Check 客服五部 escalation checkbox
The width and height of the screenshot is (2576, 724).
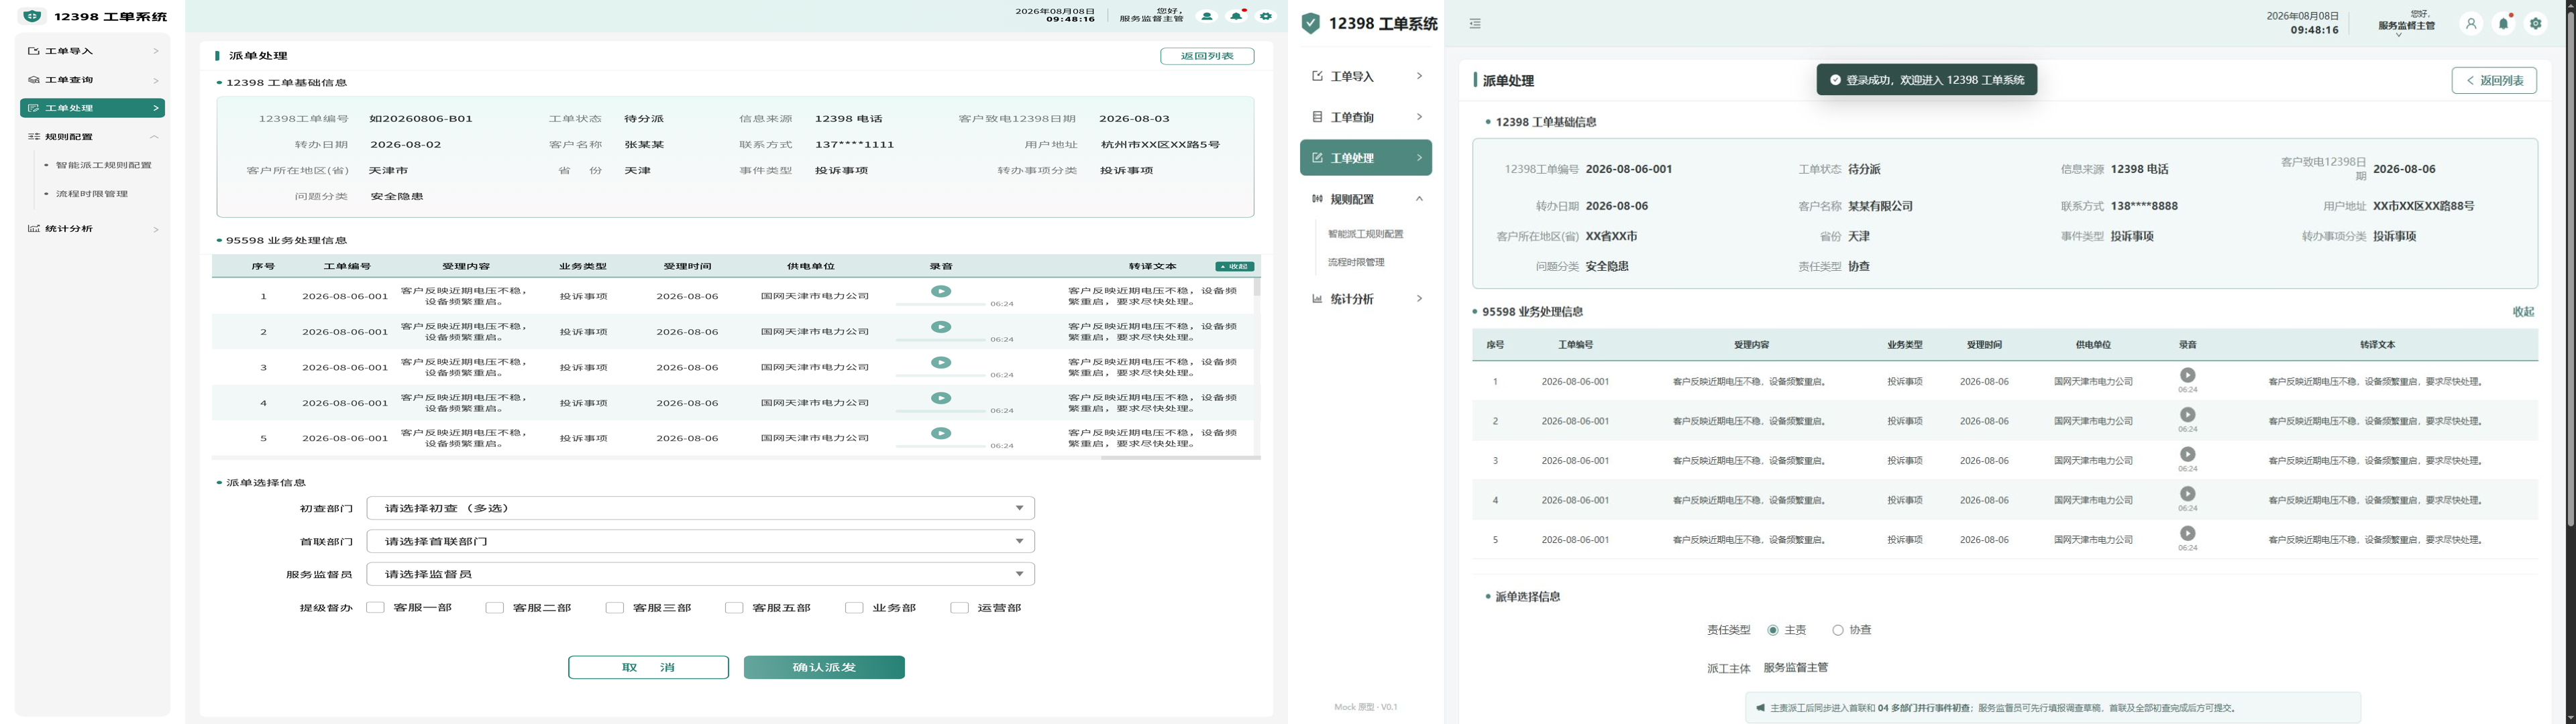pos(734,607)
